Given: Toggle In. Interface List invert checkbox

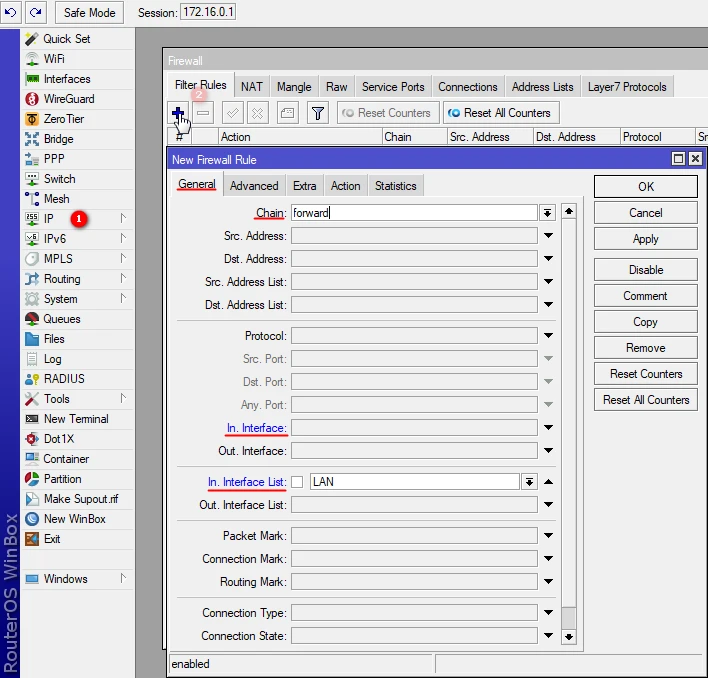Looking at the screenshot, I should [297, 482].
